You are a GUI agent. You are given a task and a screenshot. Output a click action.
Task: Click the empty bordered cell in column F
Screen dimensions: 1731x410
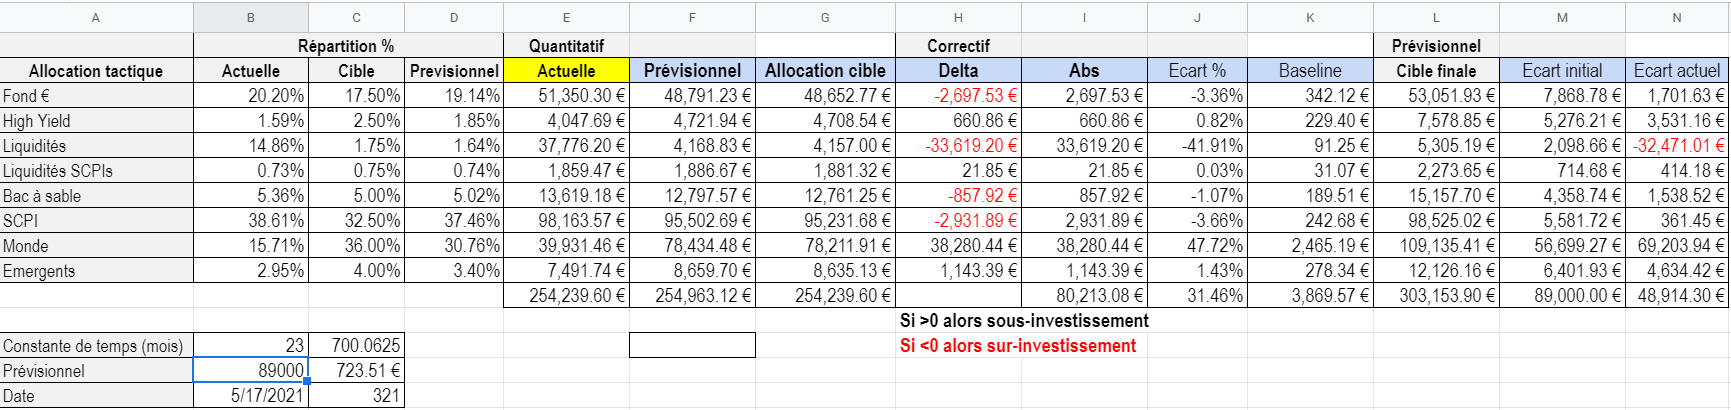(x=692, y=345)
